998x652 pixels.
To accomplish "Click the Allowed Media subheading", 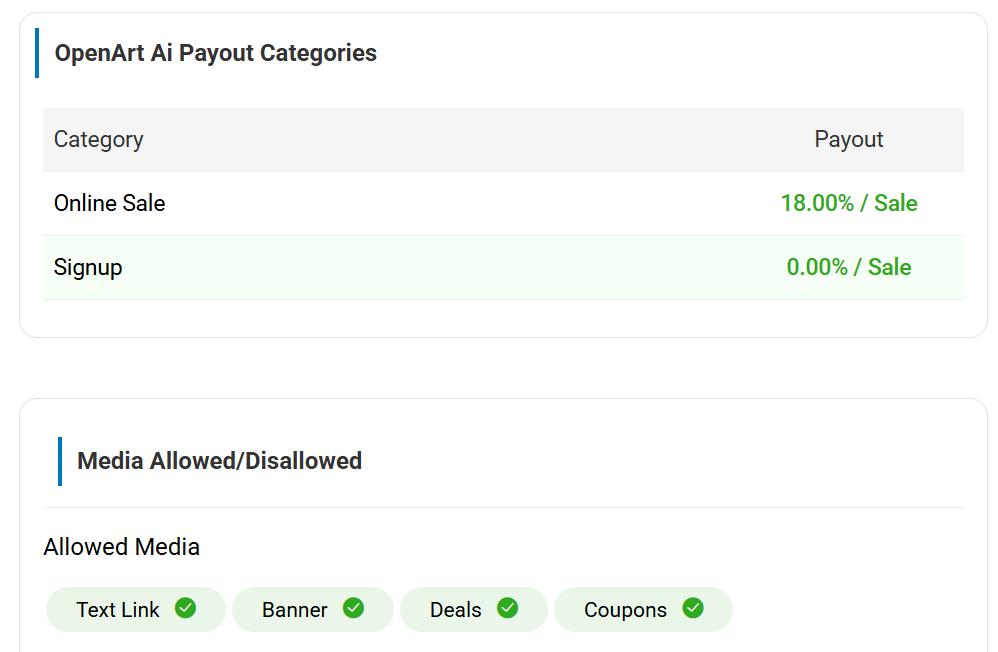I will tap(122, 547).
